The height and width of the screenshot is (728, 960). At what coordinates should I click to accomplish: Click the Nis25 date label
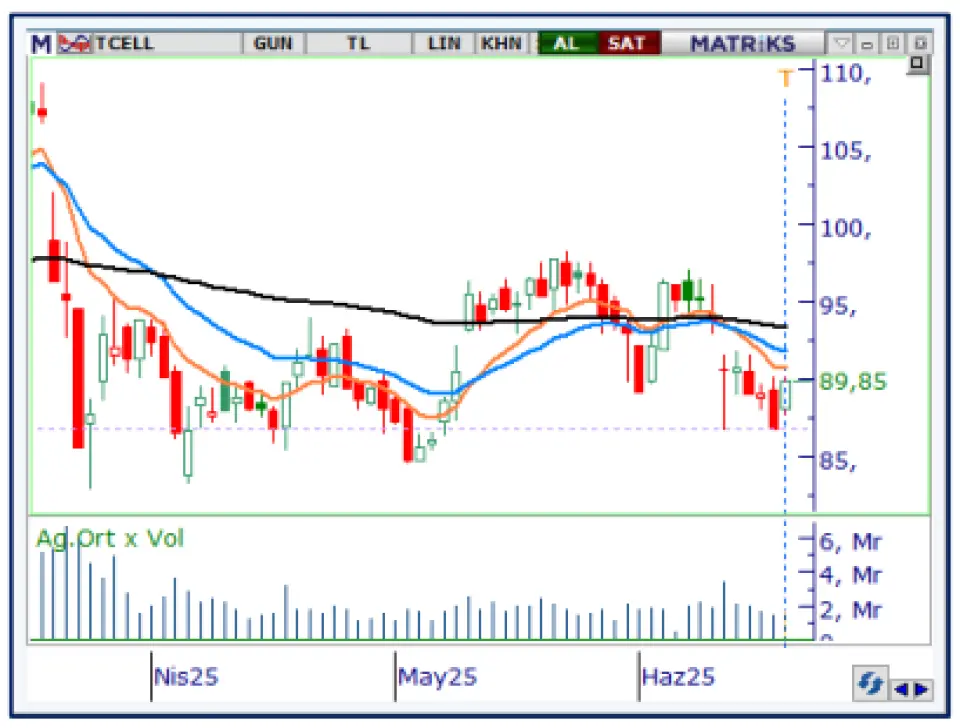click(186, 677)
